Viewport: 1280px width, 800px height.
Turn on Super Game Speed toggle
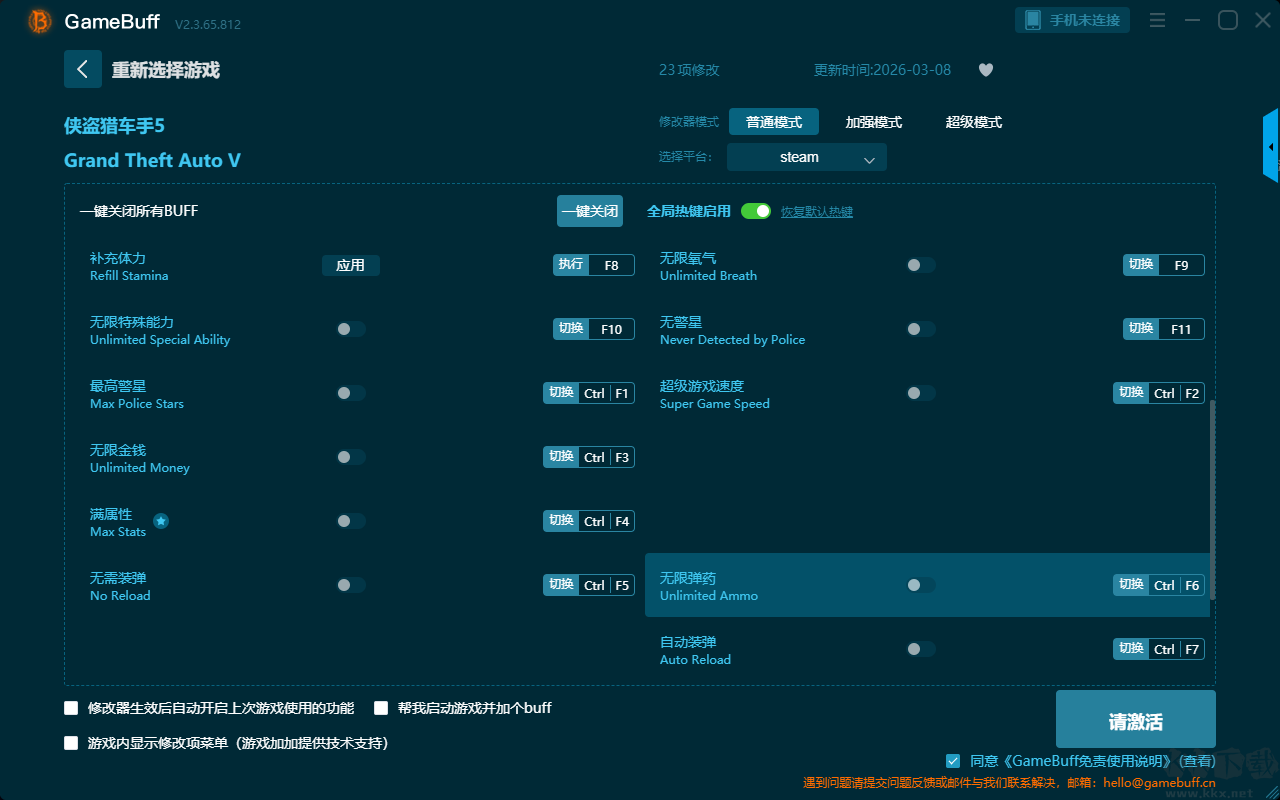921,393
